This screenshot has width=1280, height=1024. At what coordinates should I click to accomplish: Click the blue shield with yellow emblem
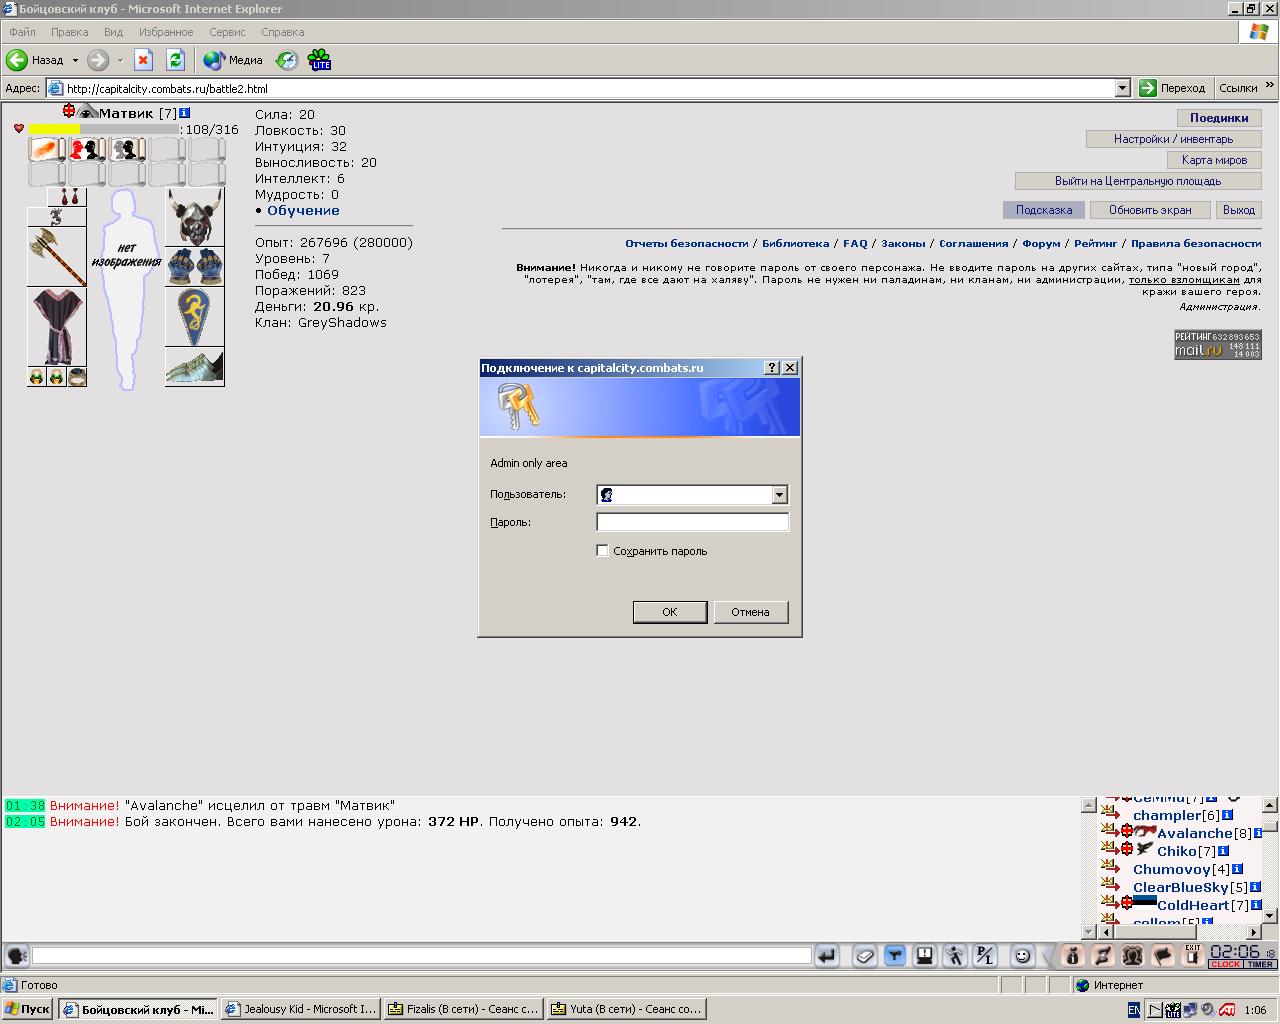195,316
